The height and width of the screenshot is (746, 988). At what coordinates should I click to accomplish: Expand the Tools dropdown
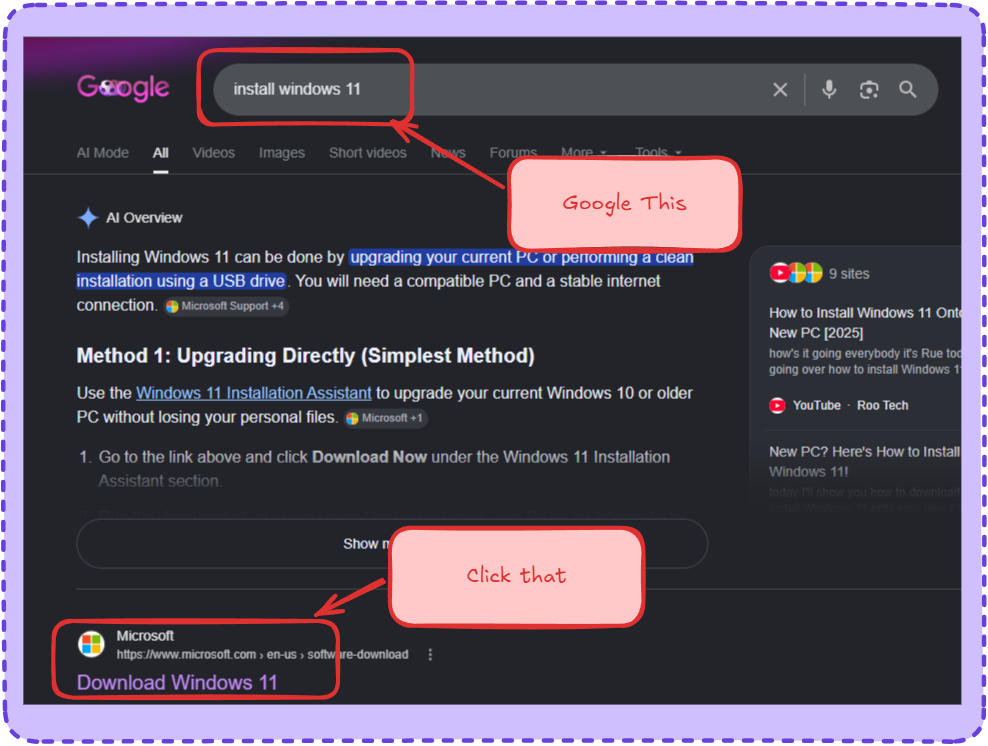658,152
